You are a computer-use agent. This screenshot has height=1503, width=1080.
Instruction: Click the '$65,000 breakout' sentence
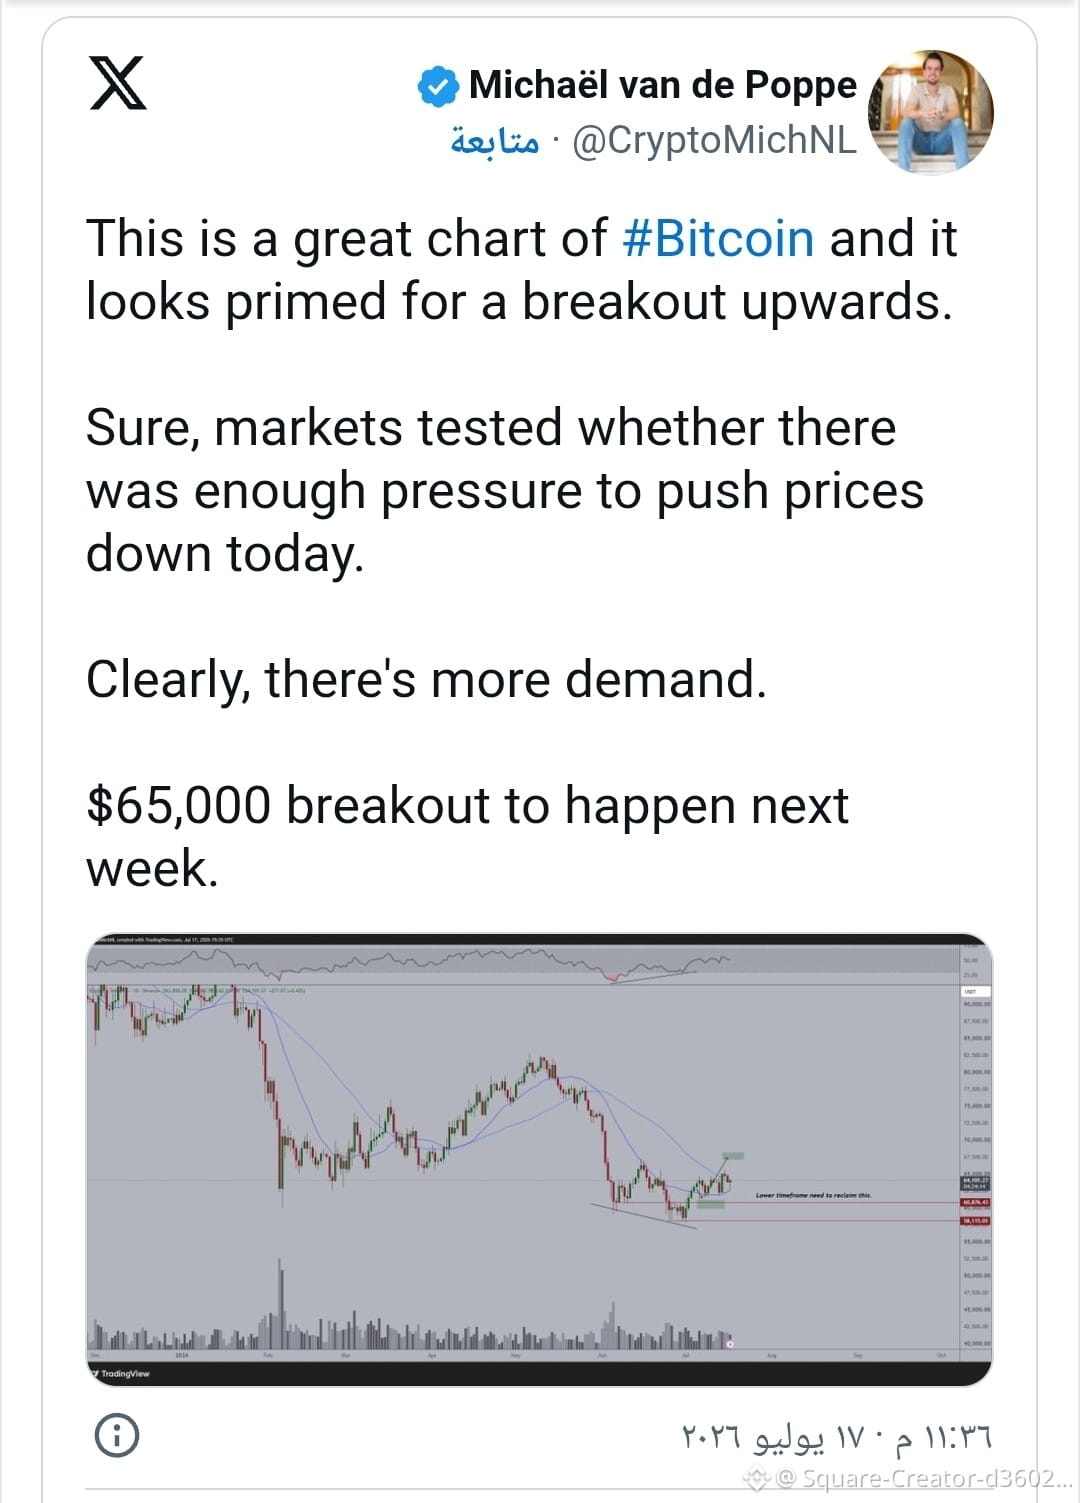pyautogui.click(x=467, y=836)
